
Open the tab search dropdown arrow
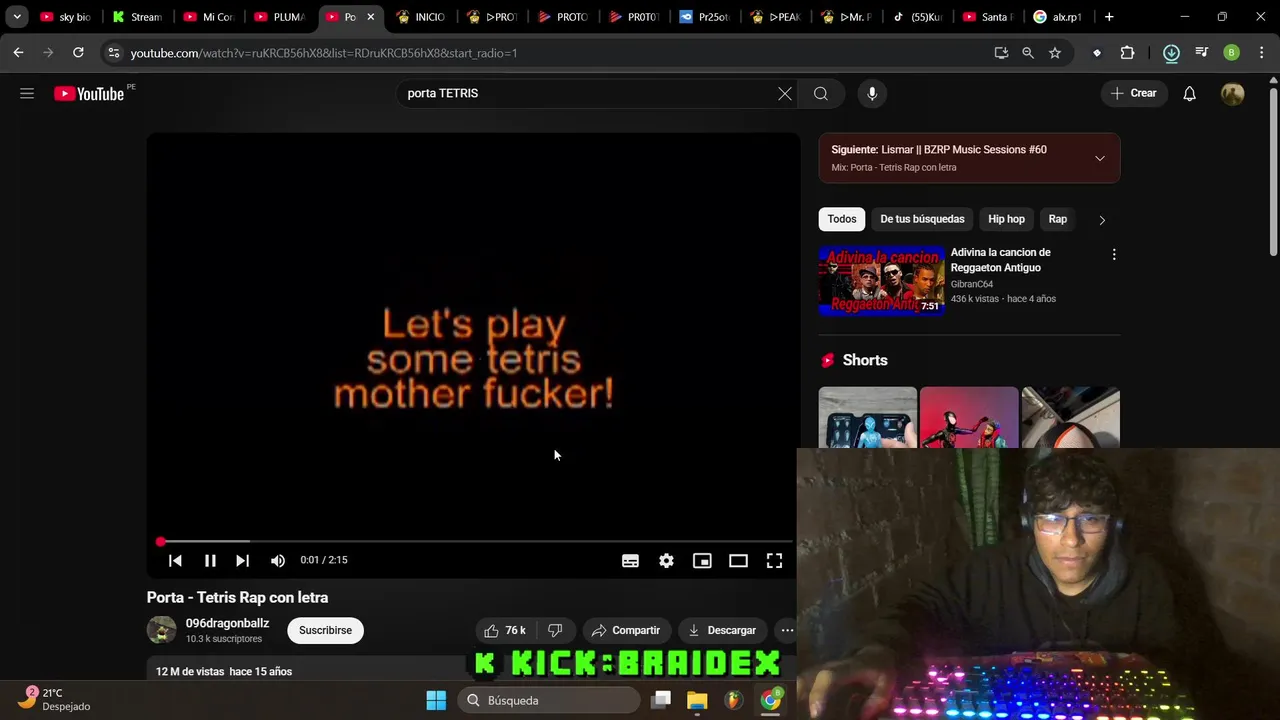(x=17, y=17)
